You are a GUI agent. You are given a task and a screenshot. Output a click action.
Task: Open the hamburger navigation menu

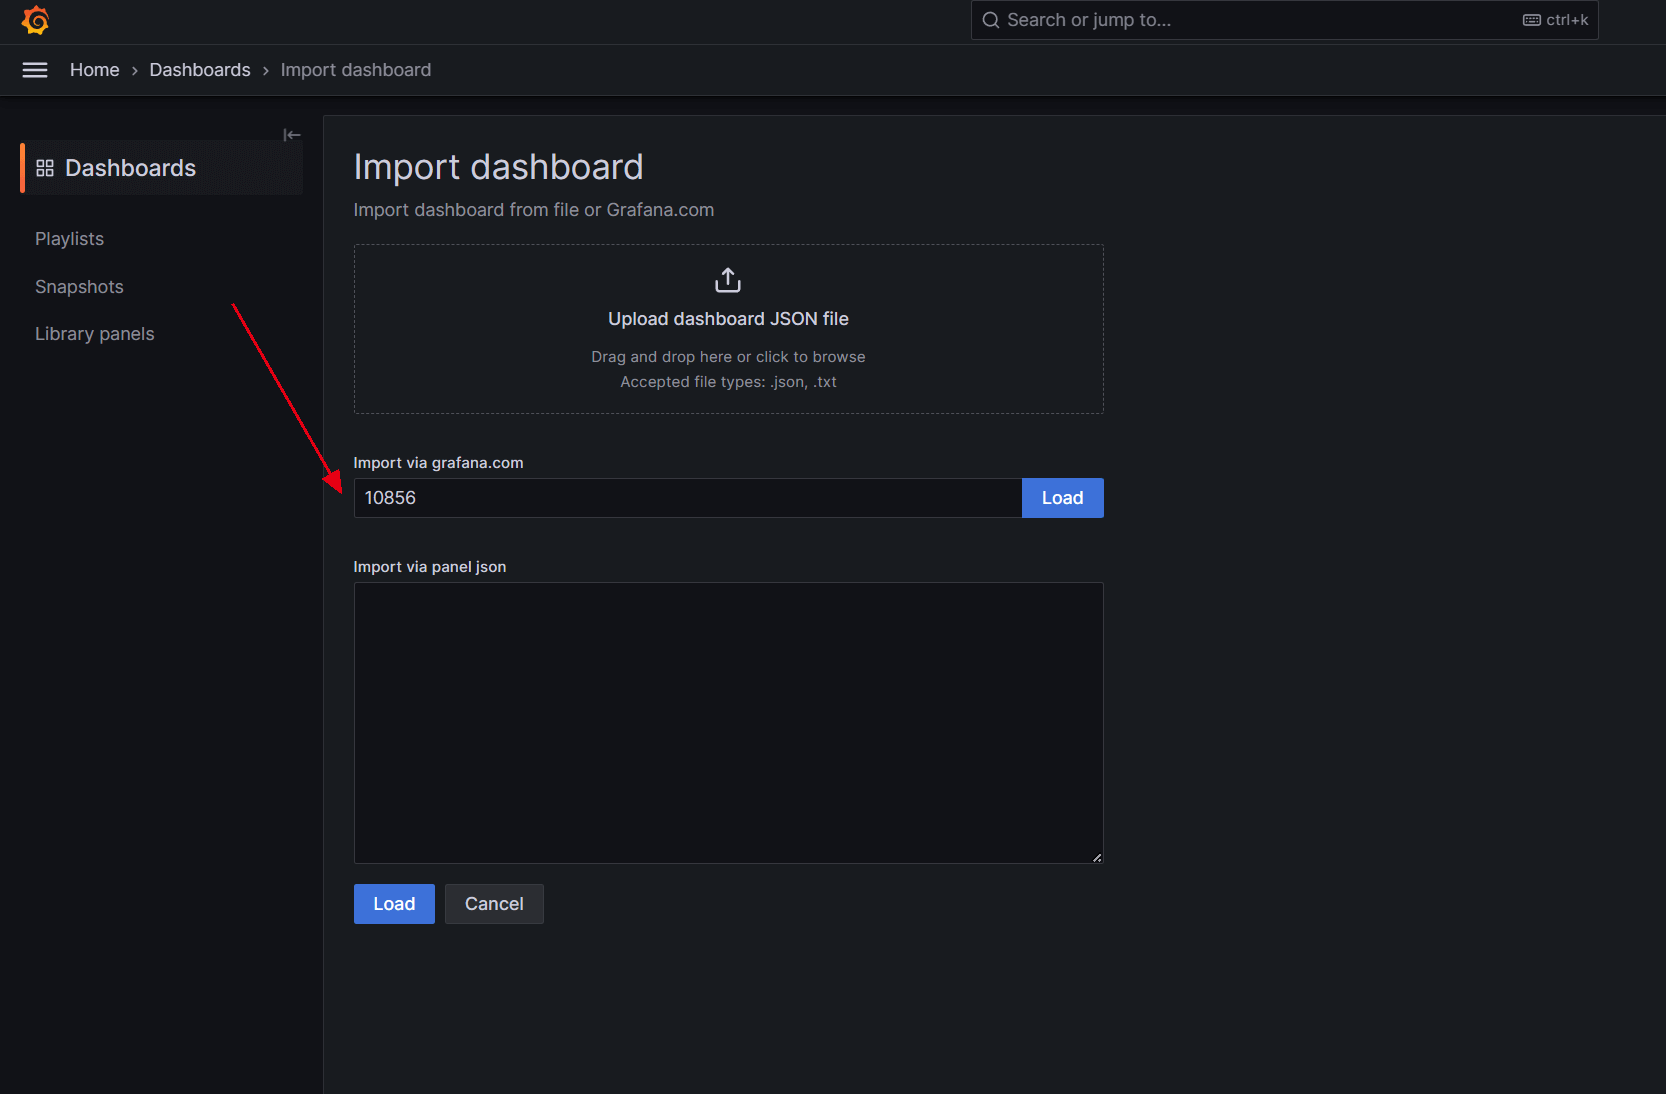click(x=35, y=70)
